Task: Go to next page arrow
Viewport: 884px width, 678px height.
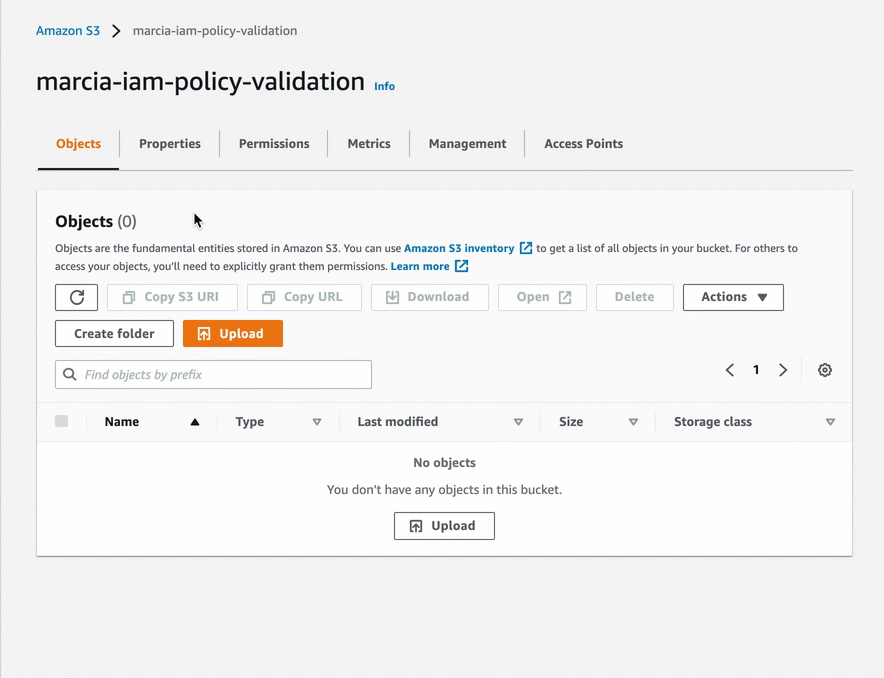Action: [783, 370]
